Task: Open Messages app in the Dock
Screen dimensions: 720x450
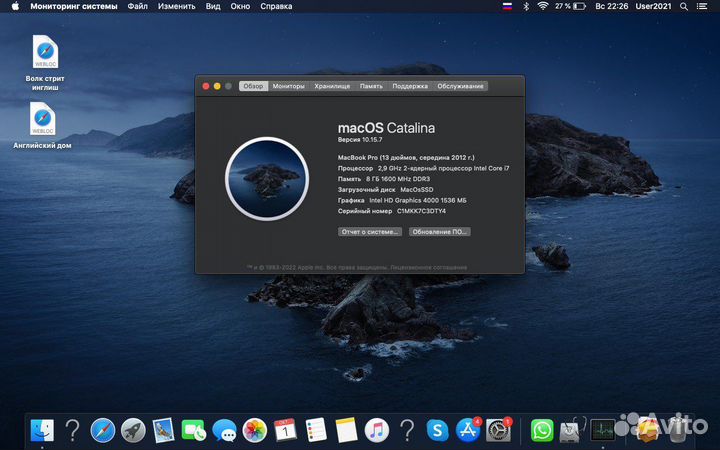Action: click(x=225, y=431)
